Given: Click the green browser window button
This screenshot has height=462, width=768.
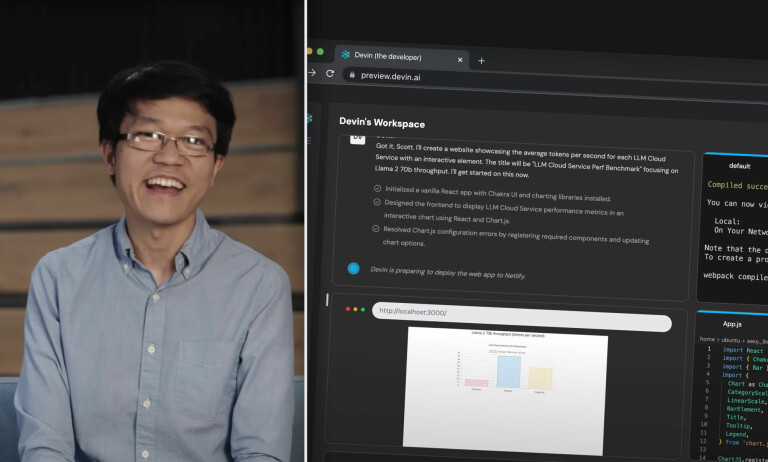Looking at the screenshot, I should coord(320,51).
